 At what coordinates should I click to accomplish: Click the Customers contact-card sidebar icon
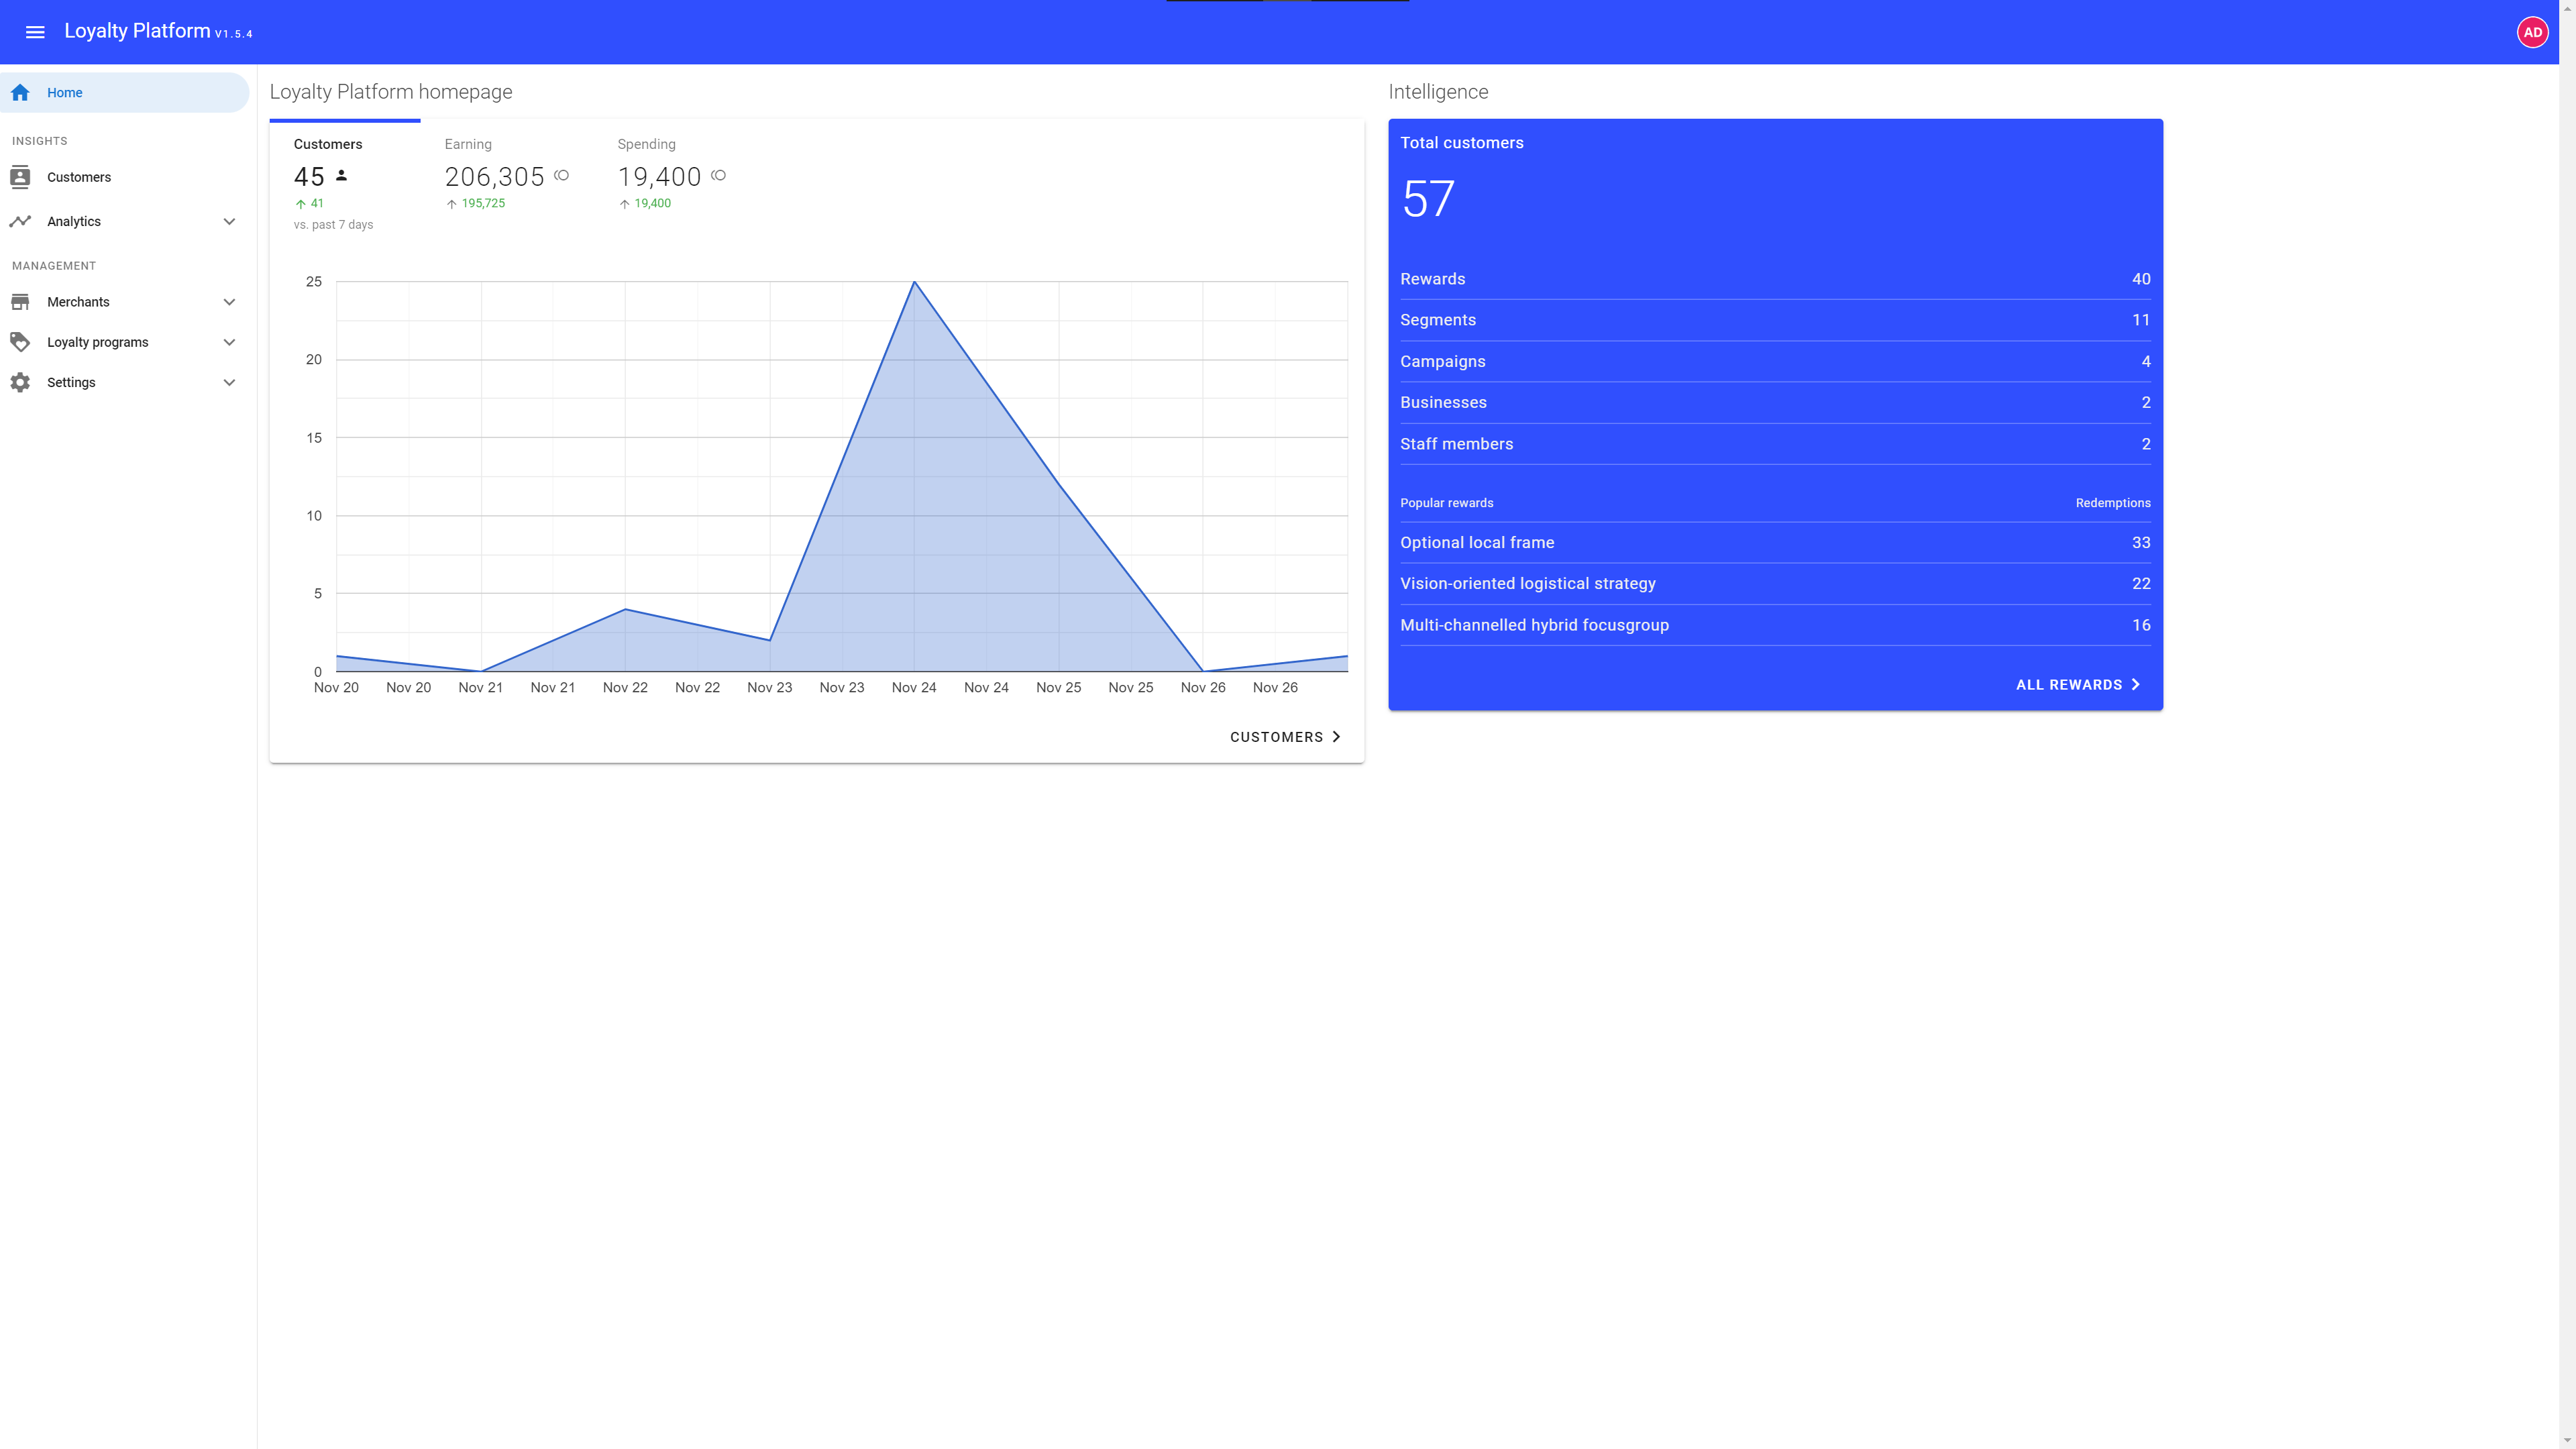(20, 177)
